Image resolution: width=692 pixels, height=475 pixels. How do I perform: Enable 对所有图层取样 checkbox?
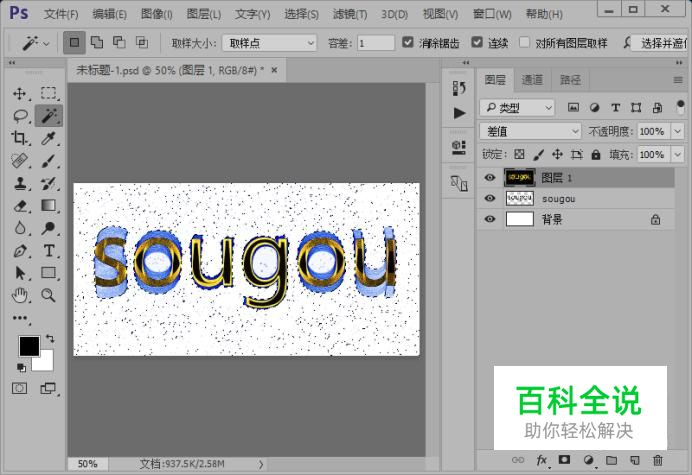(x=524, y=43)
